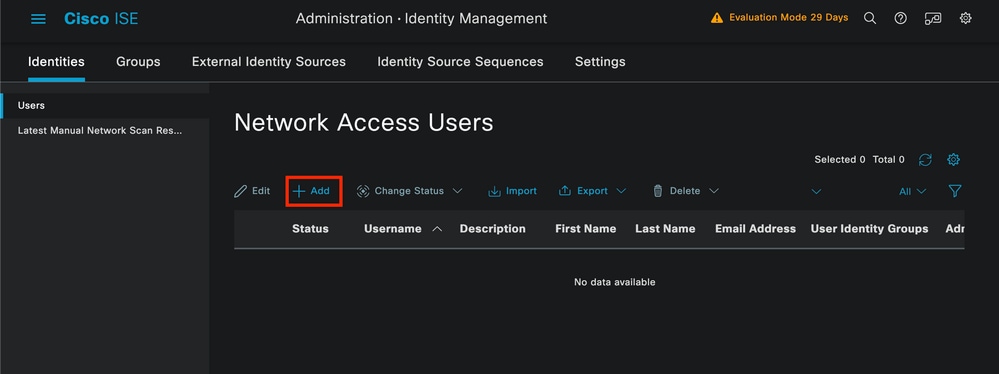
Task: Open the Settings tab
Action: tap(600, 62)
